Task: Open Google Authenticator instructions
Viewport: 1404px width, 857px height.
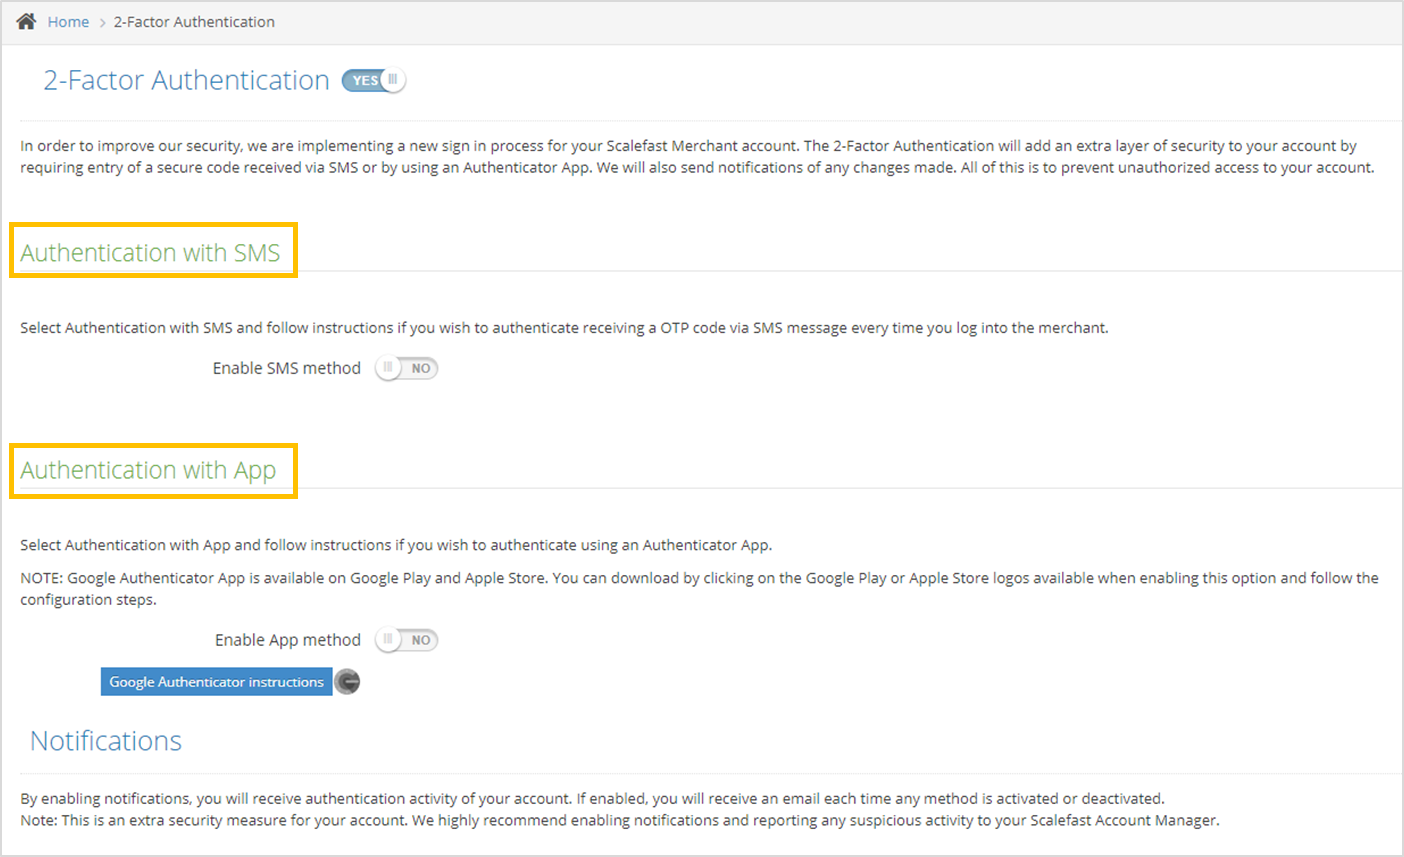Action: click(216, 682)
